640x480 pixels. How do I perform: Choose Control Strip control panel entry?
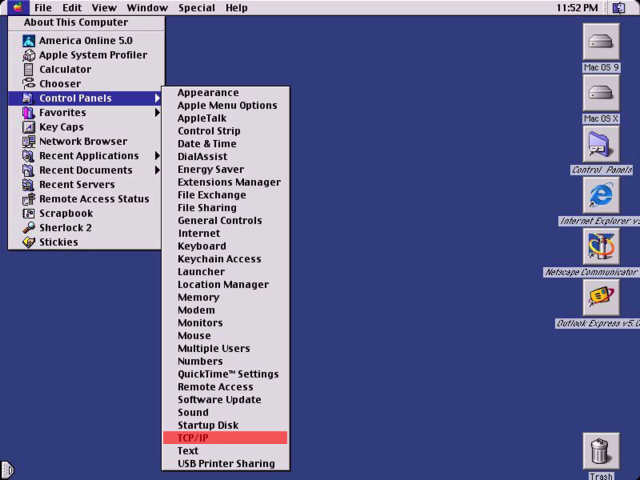(x=225, y=131)
